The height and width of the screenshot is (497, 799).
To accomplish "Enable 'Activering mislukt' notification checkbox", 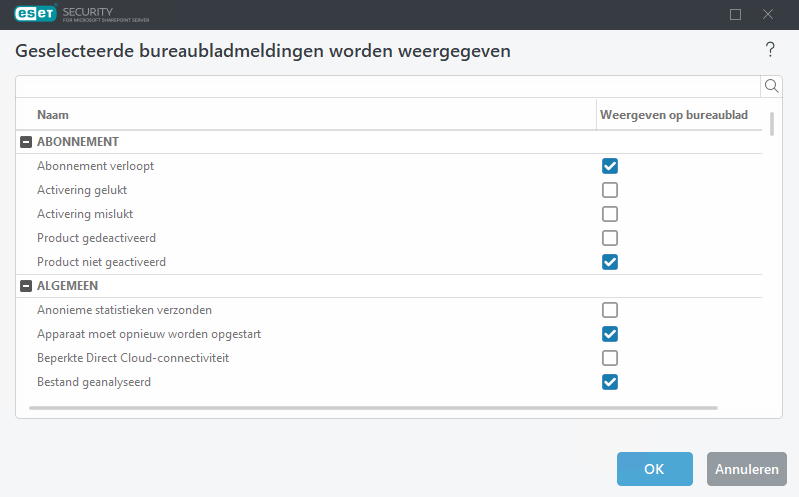I will 610,214.
